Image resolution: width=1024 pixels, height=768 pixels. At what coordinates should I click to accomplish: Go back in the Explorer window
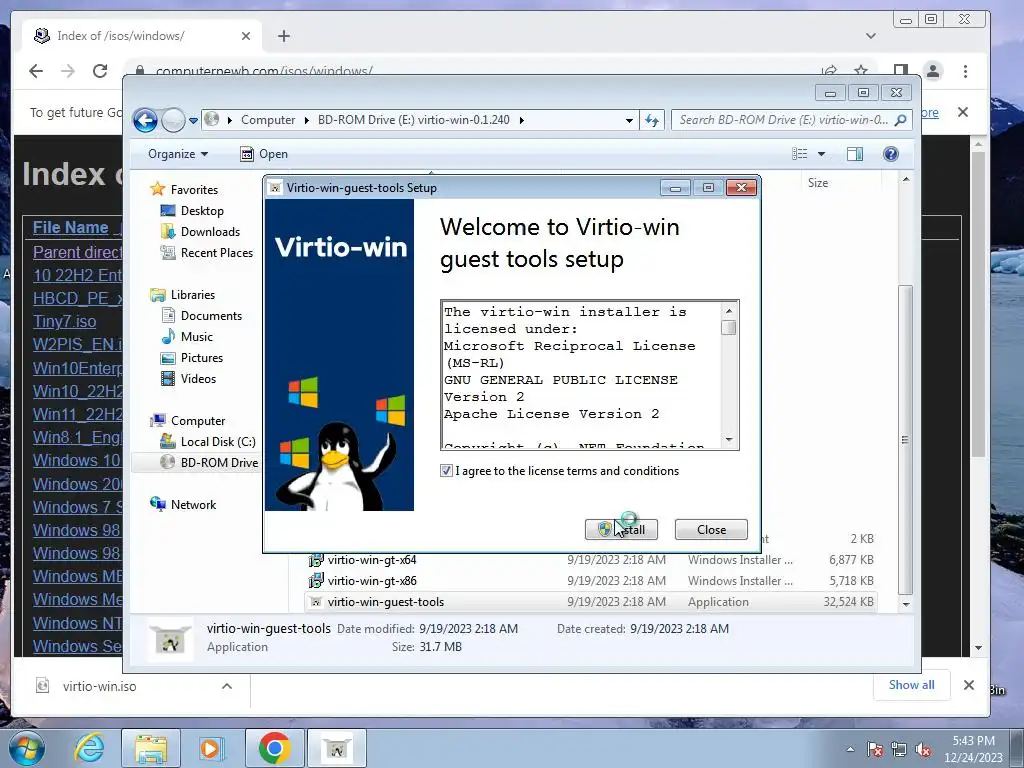(x=145, y=120)
